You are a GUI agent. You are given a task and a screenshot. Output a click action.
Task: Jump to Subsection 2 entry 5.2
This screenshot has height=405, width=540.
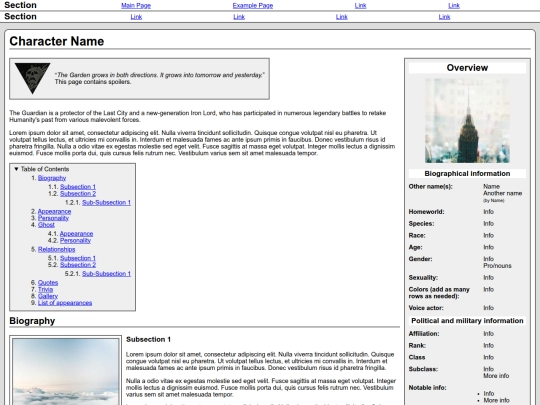pos(78,265)
